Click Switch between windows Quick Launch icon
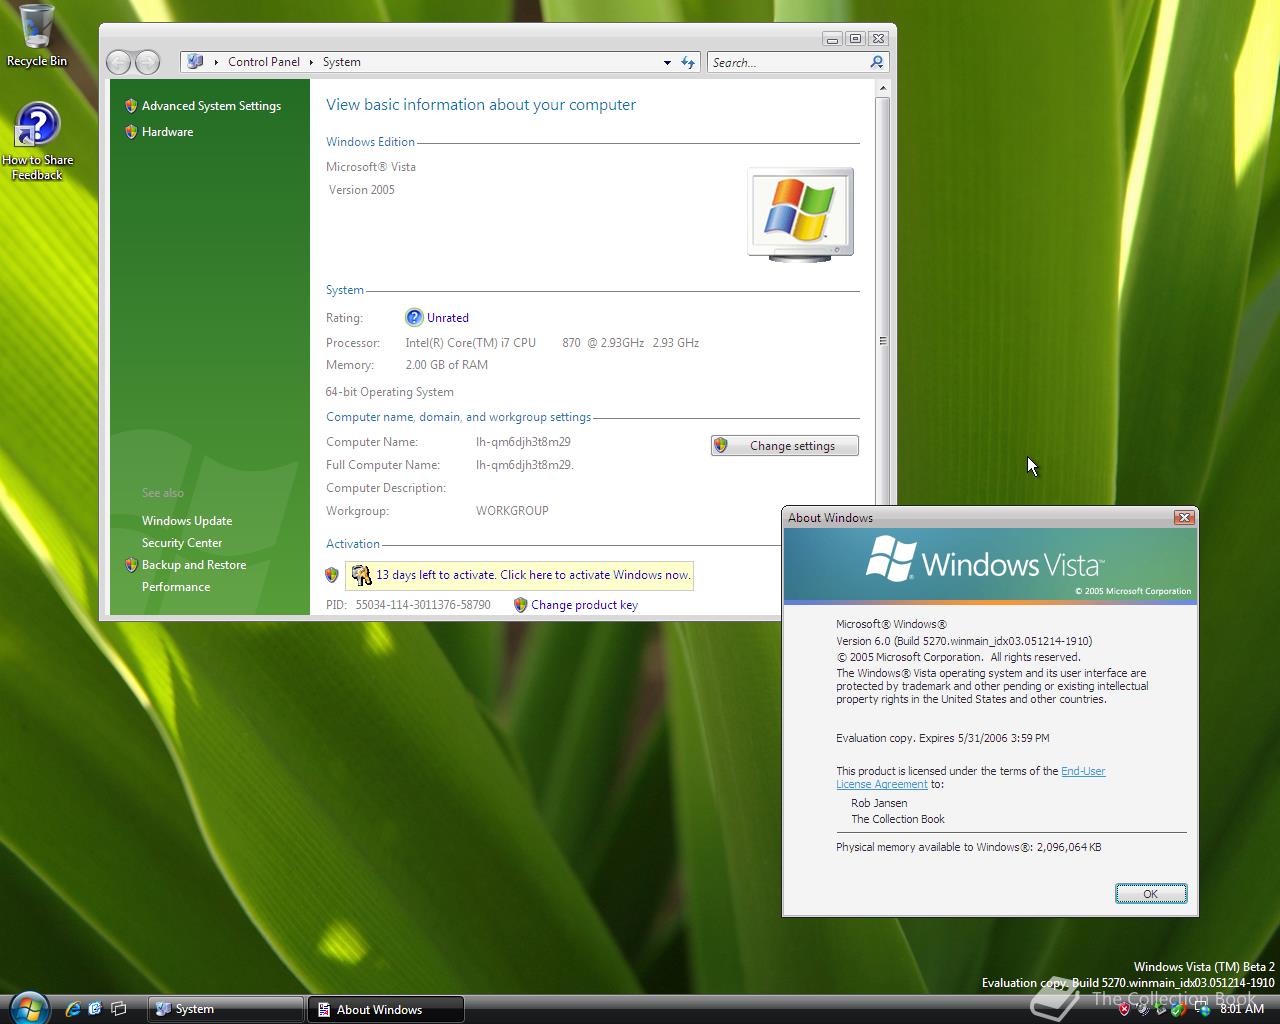Image resolution: width=1280 pixels, height=1024 pixels. 118,1009
